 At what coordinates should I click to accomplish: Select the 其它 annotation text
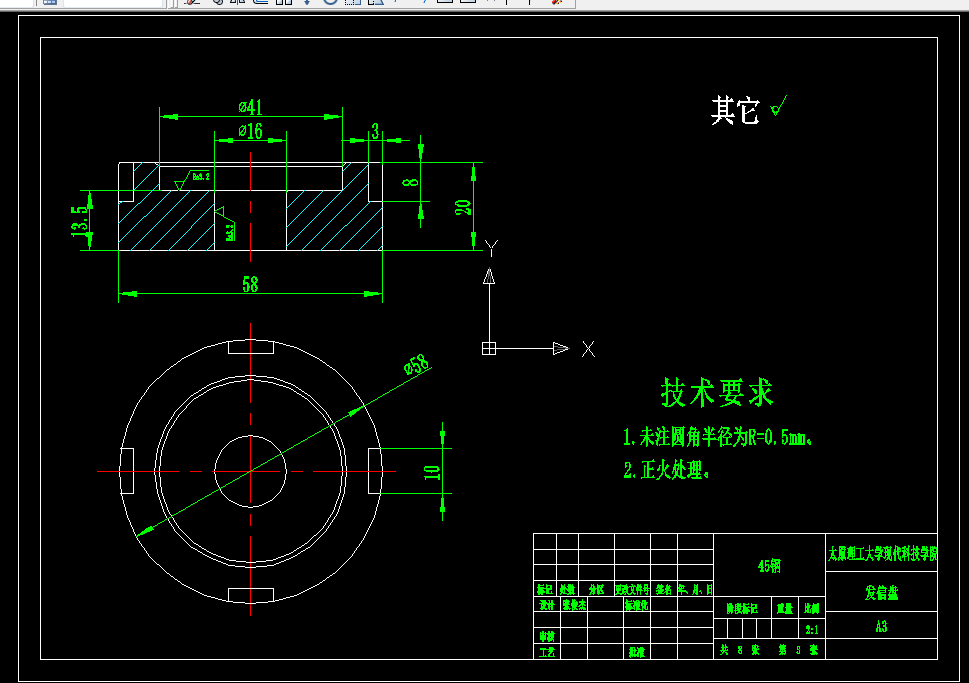(735, 111)
